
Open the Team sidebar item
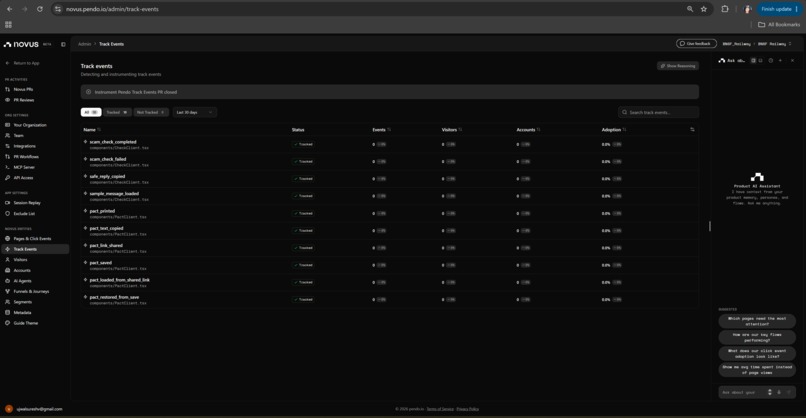coord(19,136)
